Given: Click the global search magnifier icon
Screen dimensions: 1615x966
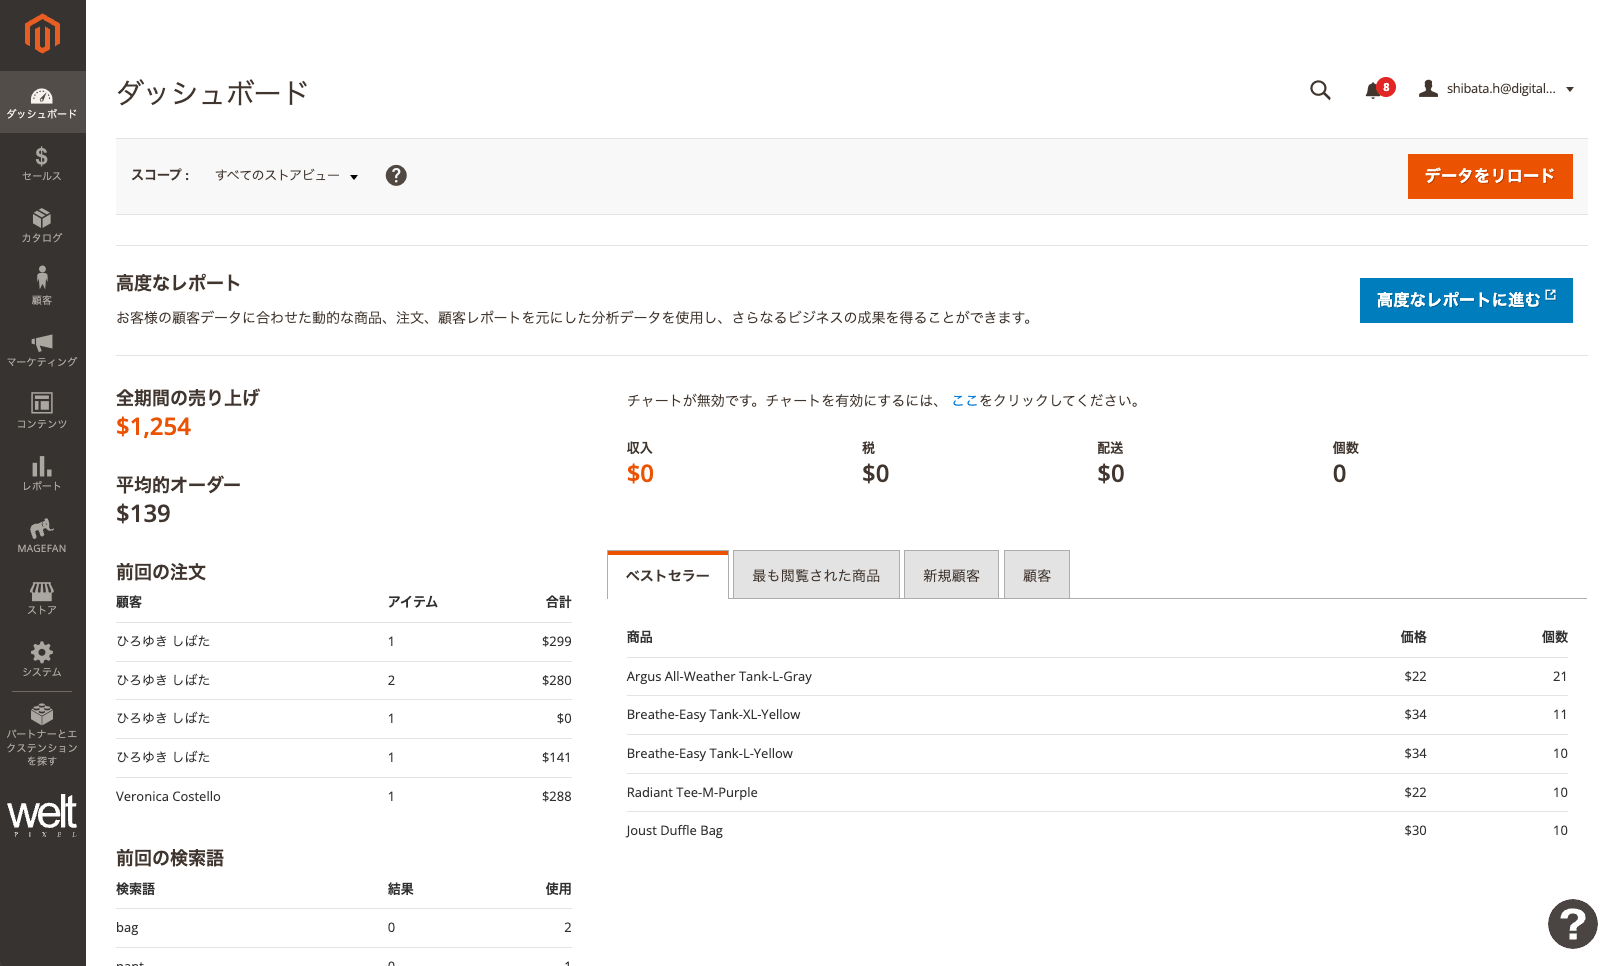Looking at the screenshot, I should pyautogui.click(x=1320, y=90).
